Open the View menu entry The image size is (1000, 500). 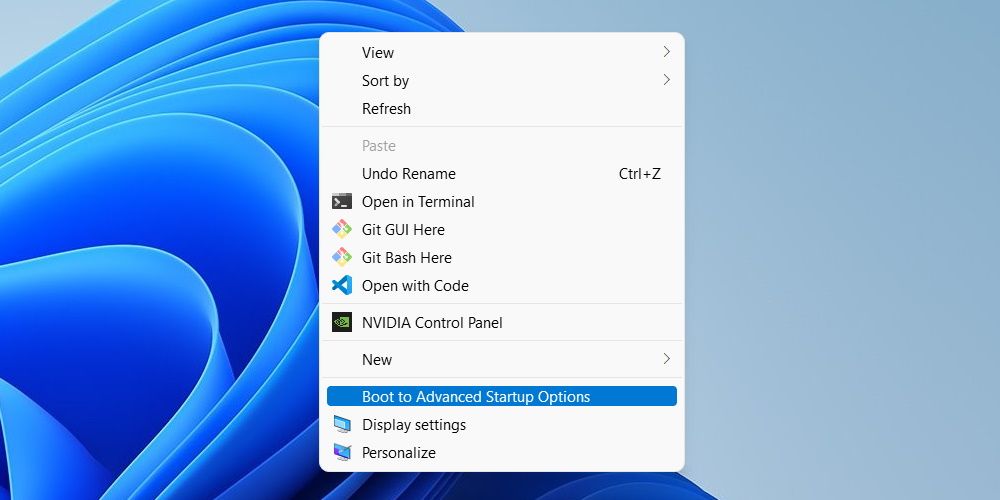point(502,52)
